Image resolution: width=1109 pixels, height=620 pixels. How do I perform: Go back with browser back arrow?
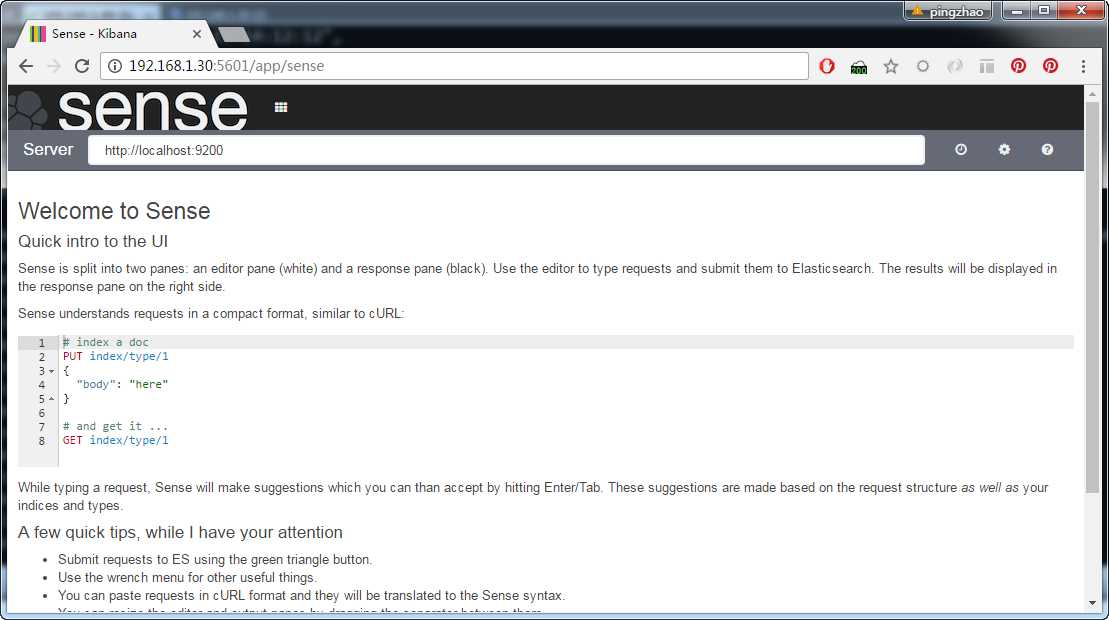(26, 66)
